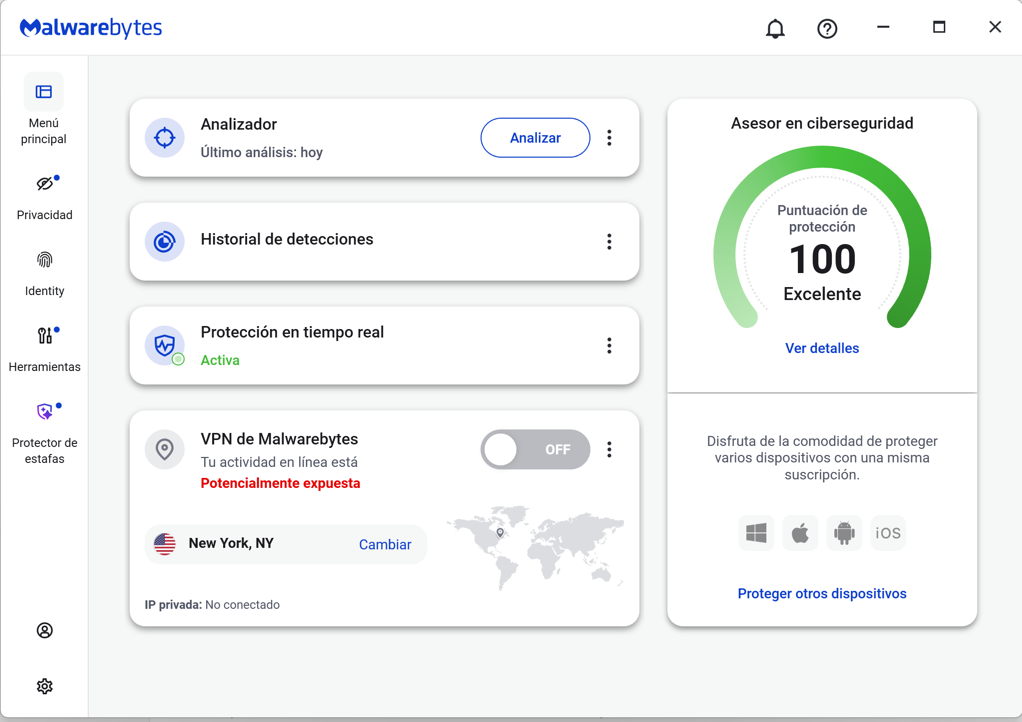Click the Windows platform icon
Image resolution: width=1022 pixels, height=722 pixels.
(756, 533)
